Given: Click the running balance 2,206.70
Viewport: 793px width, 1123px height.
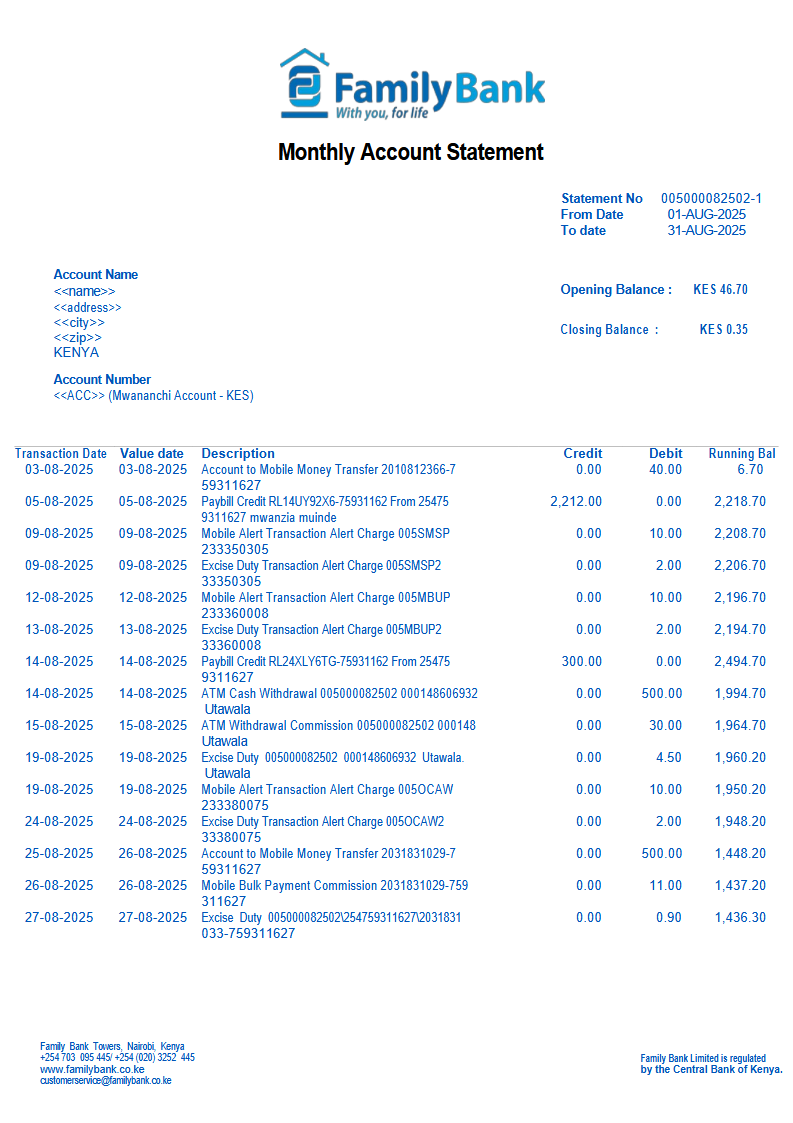Looking at the screenshot, I should pos(739,565).
